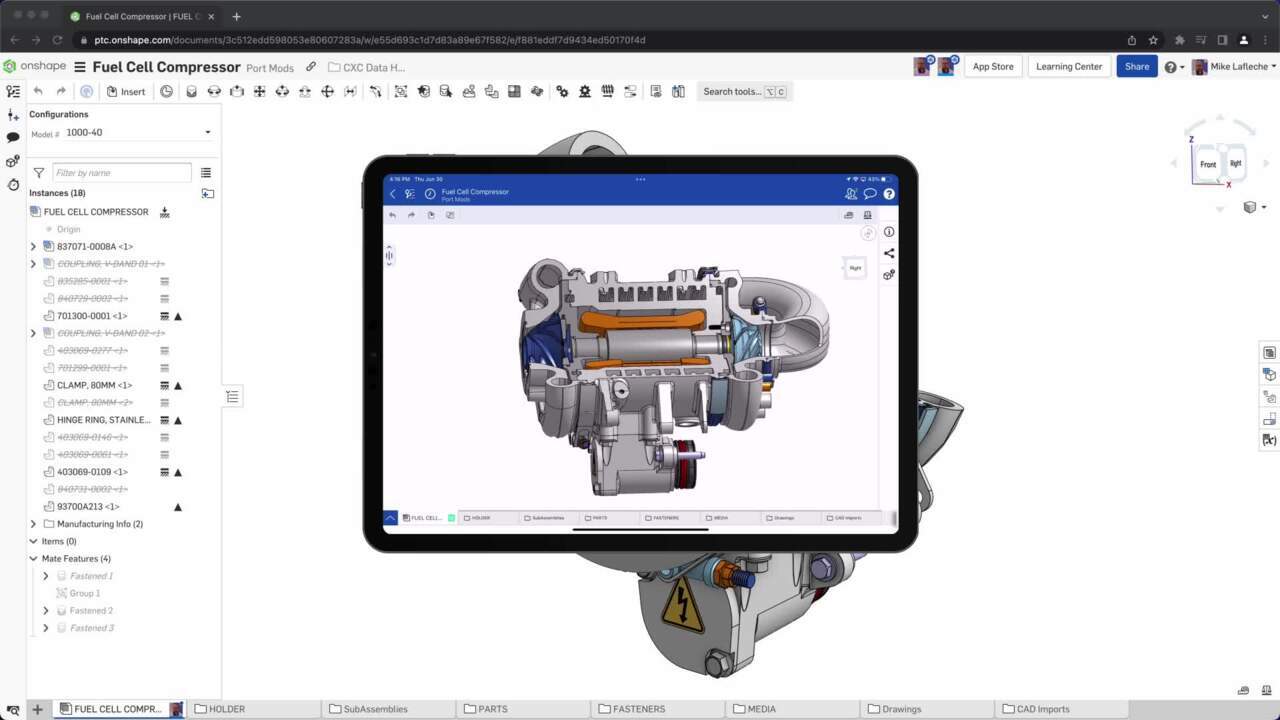This screenshot has width=1280, height=720.
Task: Click the back arrow in the iPad app
Action: (393, 194)
